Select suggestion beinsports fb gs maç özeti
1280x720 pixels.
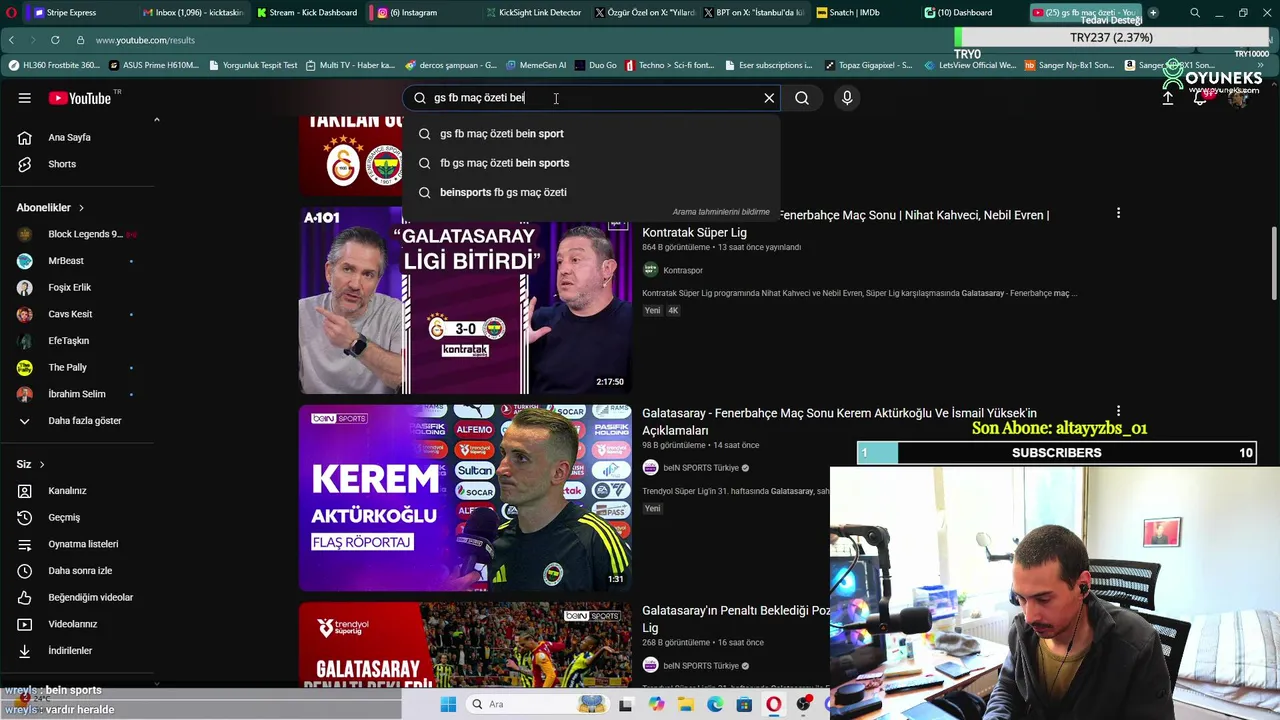coord(590,192)
